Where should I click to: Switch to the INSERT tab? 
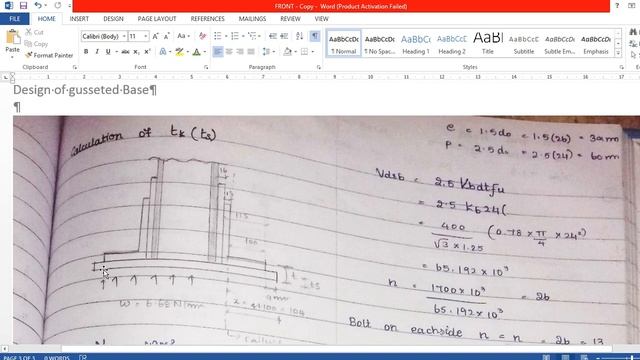click(x=79, y=19)
